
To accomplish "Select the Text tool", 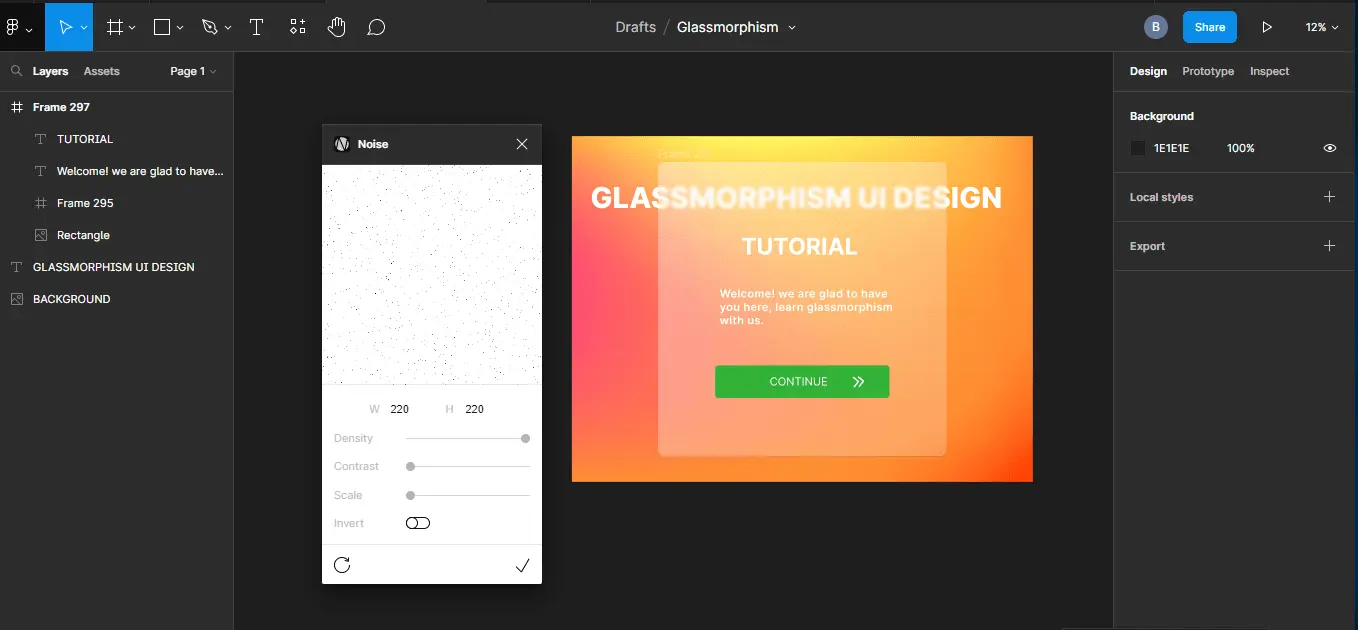I will click(256, 27).
